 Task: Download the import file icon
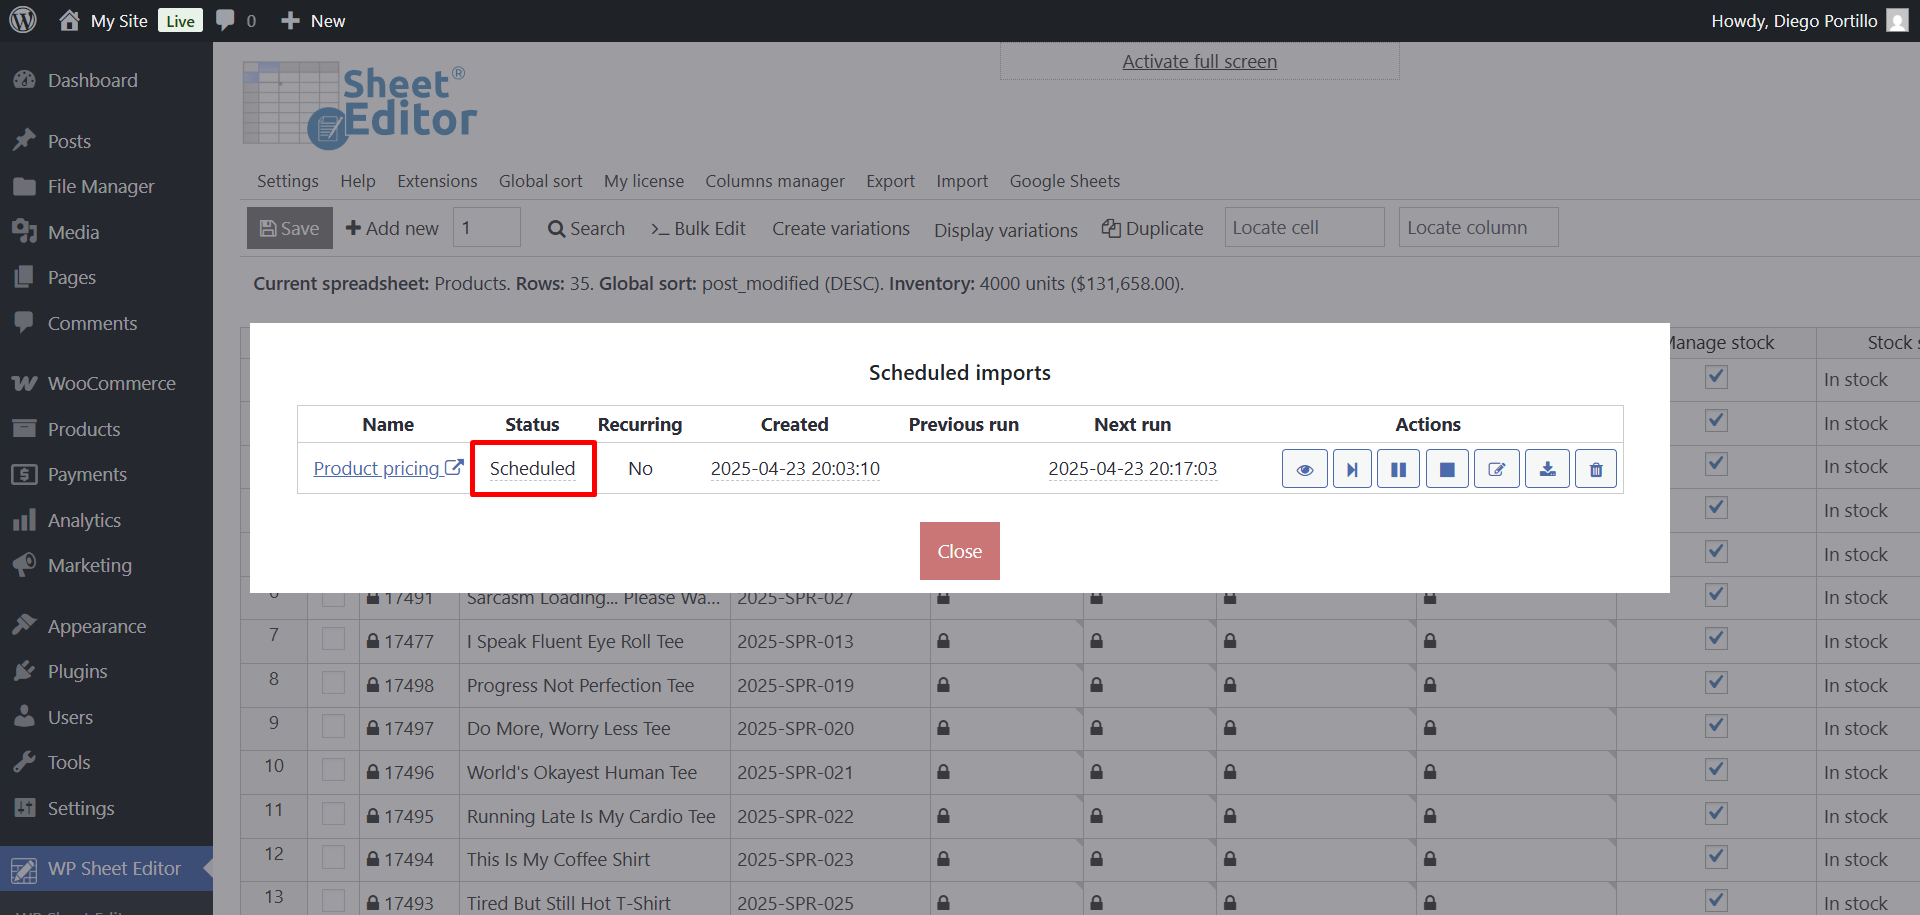click(x=1546, y=469)
